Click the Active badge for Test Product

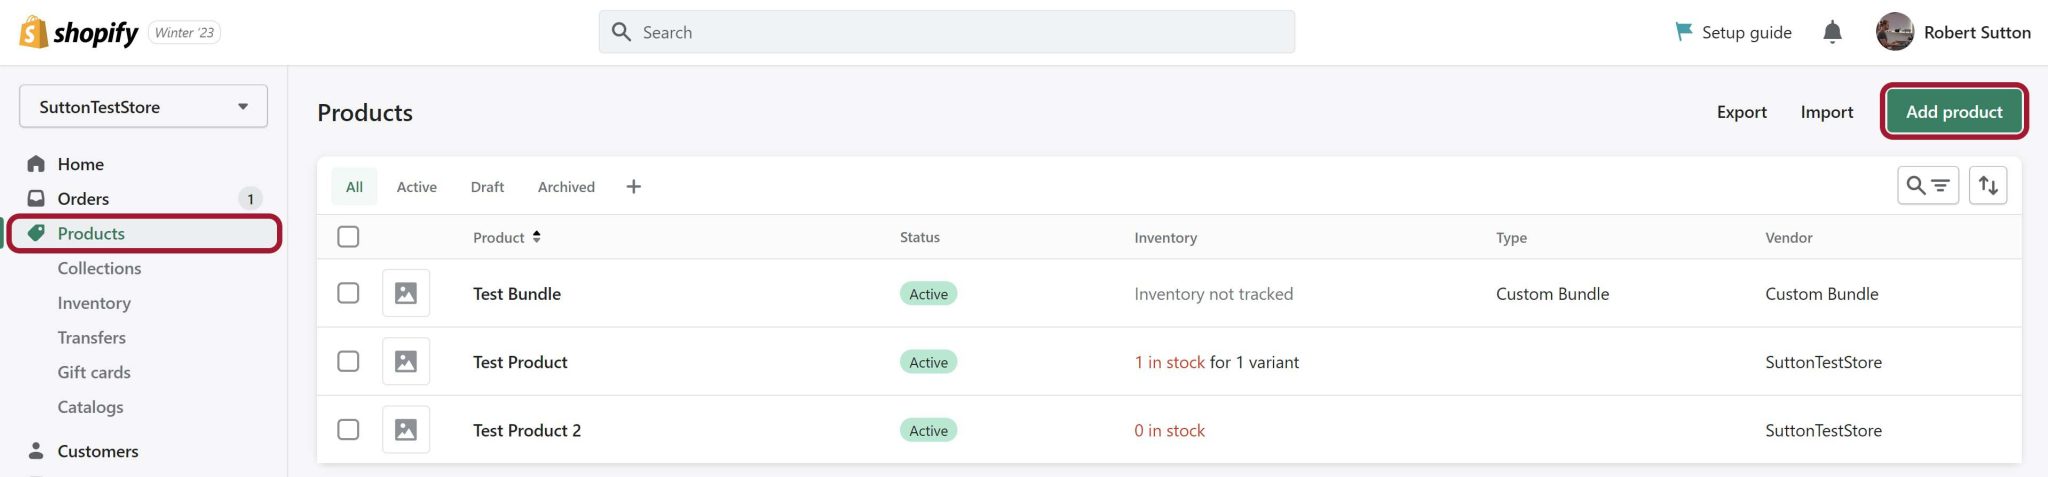coord(928,361)
